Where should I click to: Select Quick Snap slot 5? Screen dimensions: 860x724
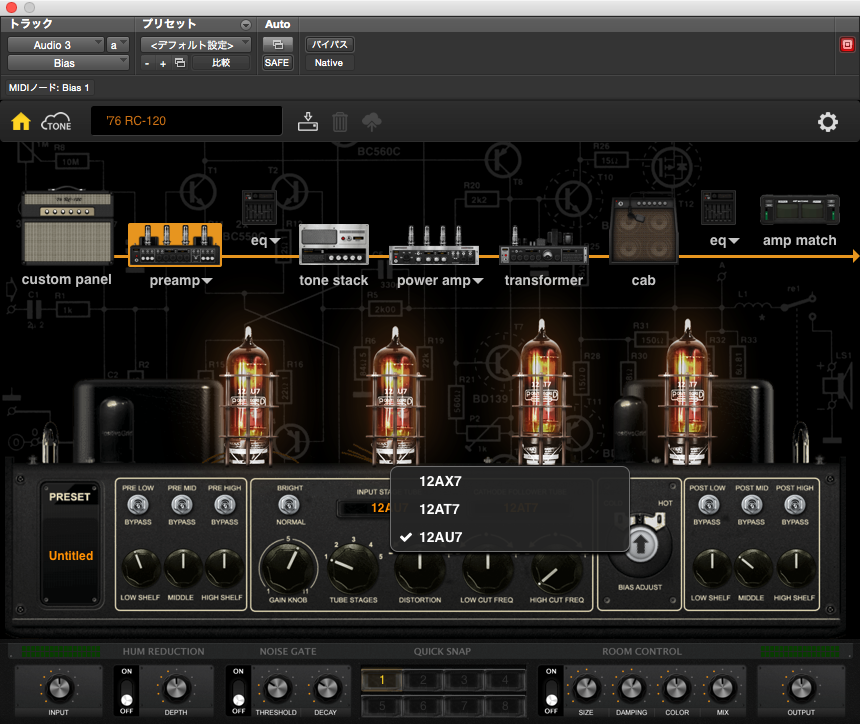382,705
